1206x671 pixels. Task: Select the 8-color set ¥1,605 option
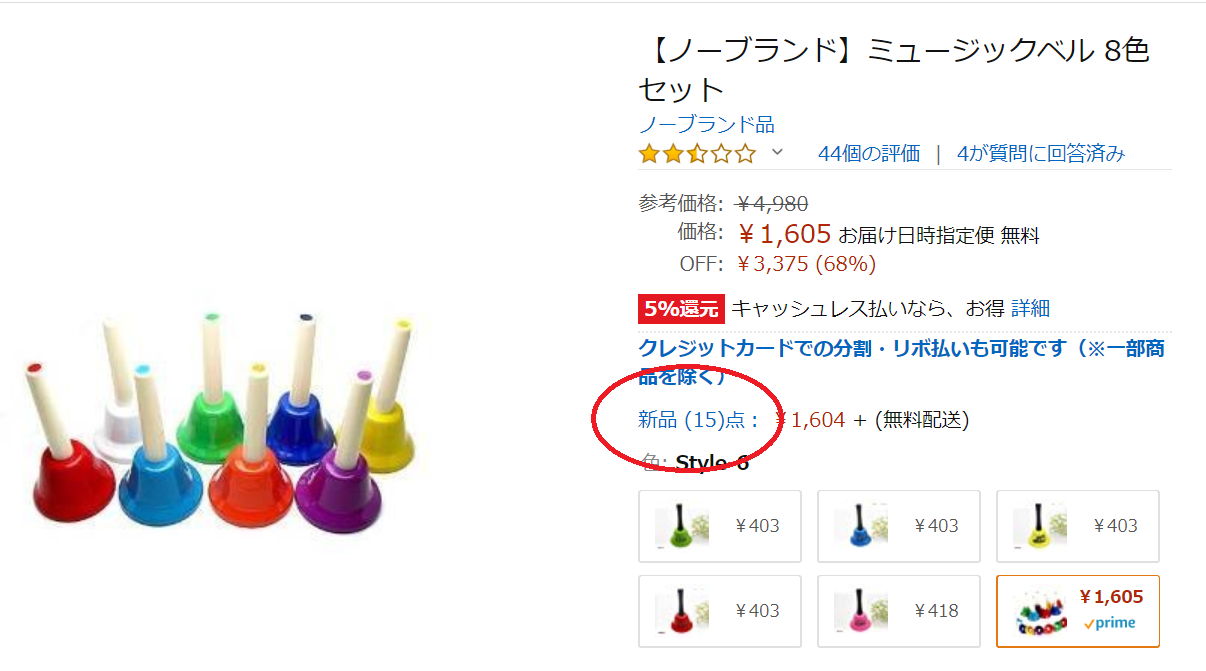pyautogui.click(x=1077, y=611)
